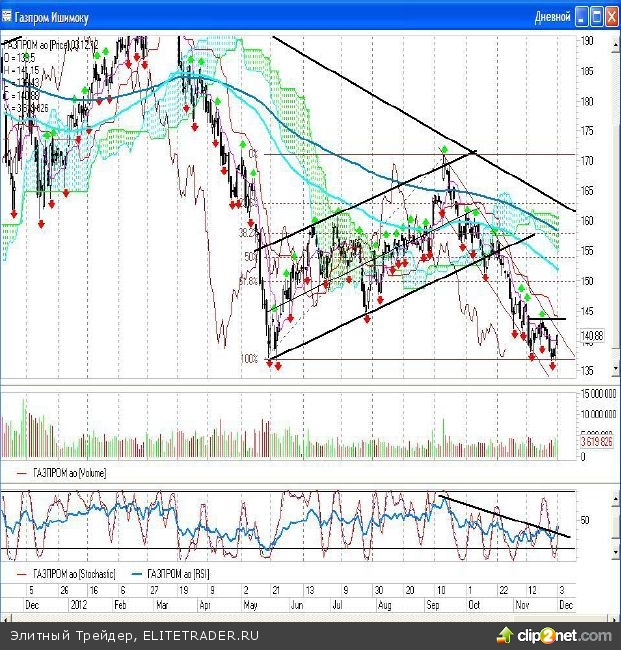The height and width of the screenshot is (650, 621).
Task: Select the ГАЗПРОМ ао [RSI] legend entry
Action: pos(180,574)
